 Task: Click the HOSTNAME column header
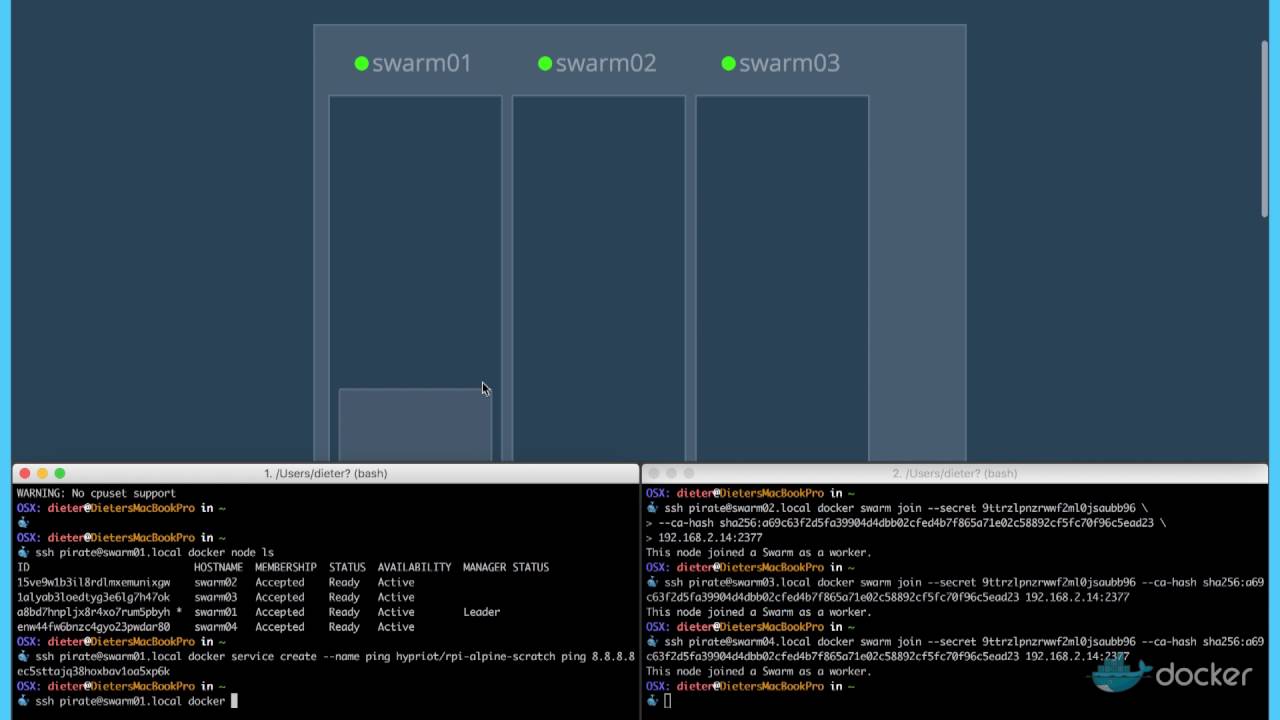pyautogui.click(x=218, y=567)
